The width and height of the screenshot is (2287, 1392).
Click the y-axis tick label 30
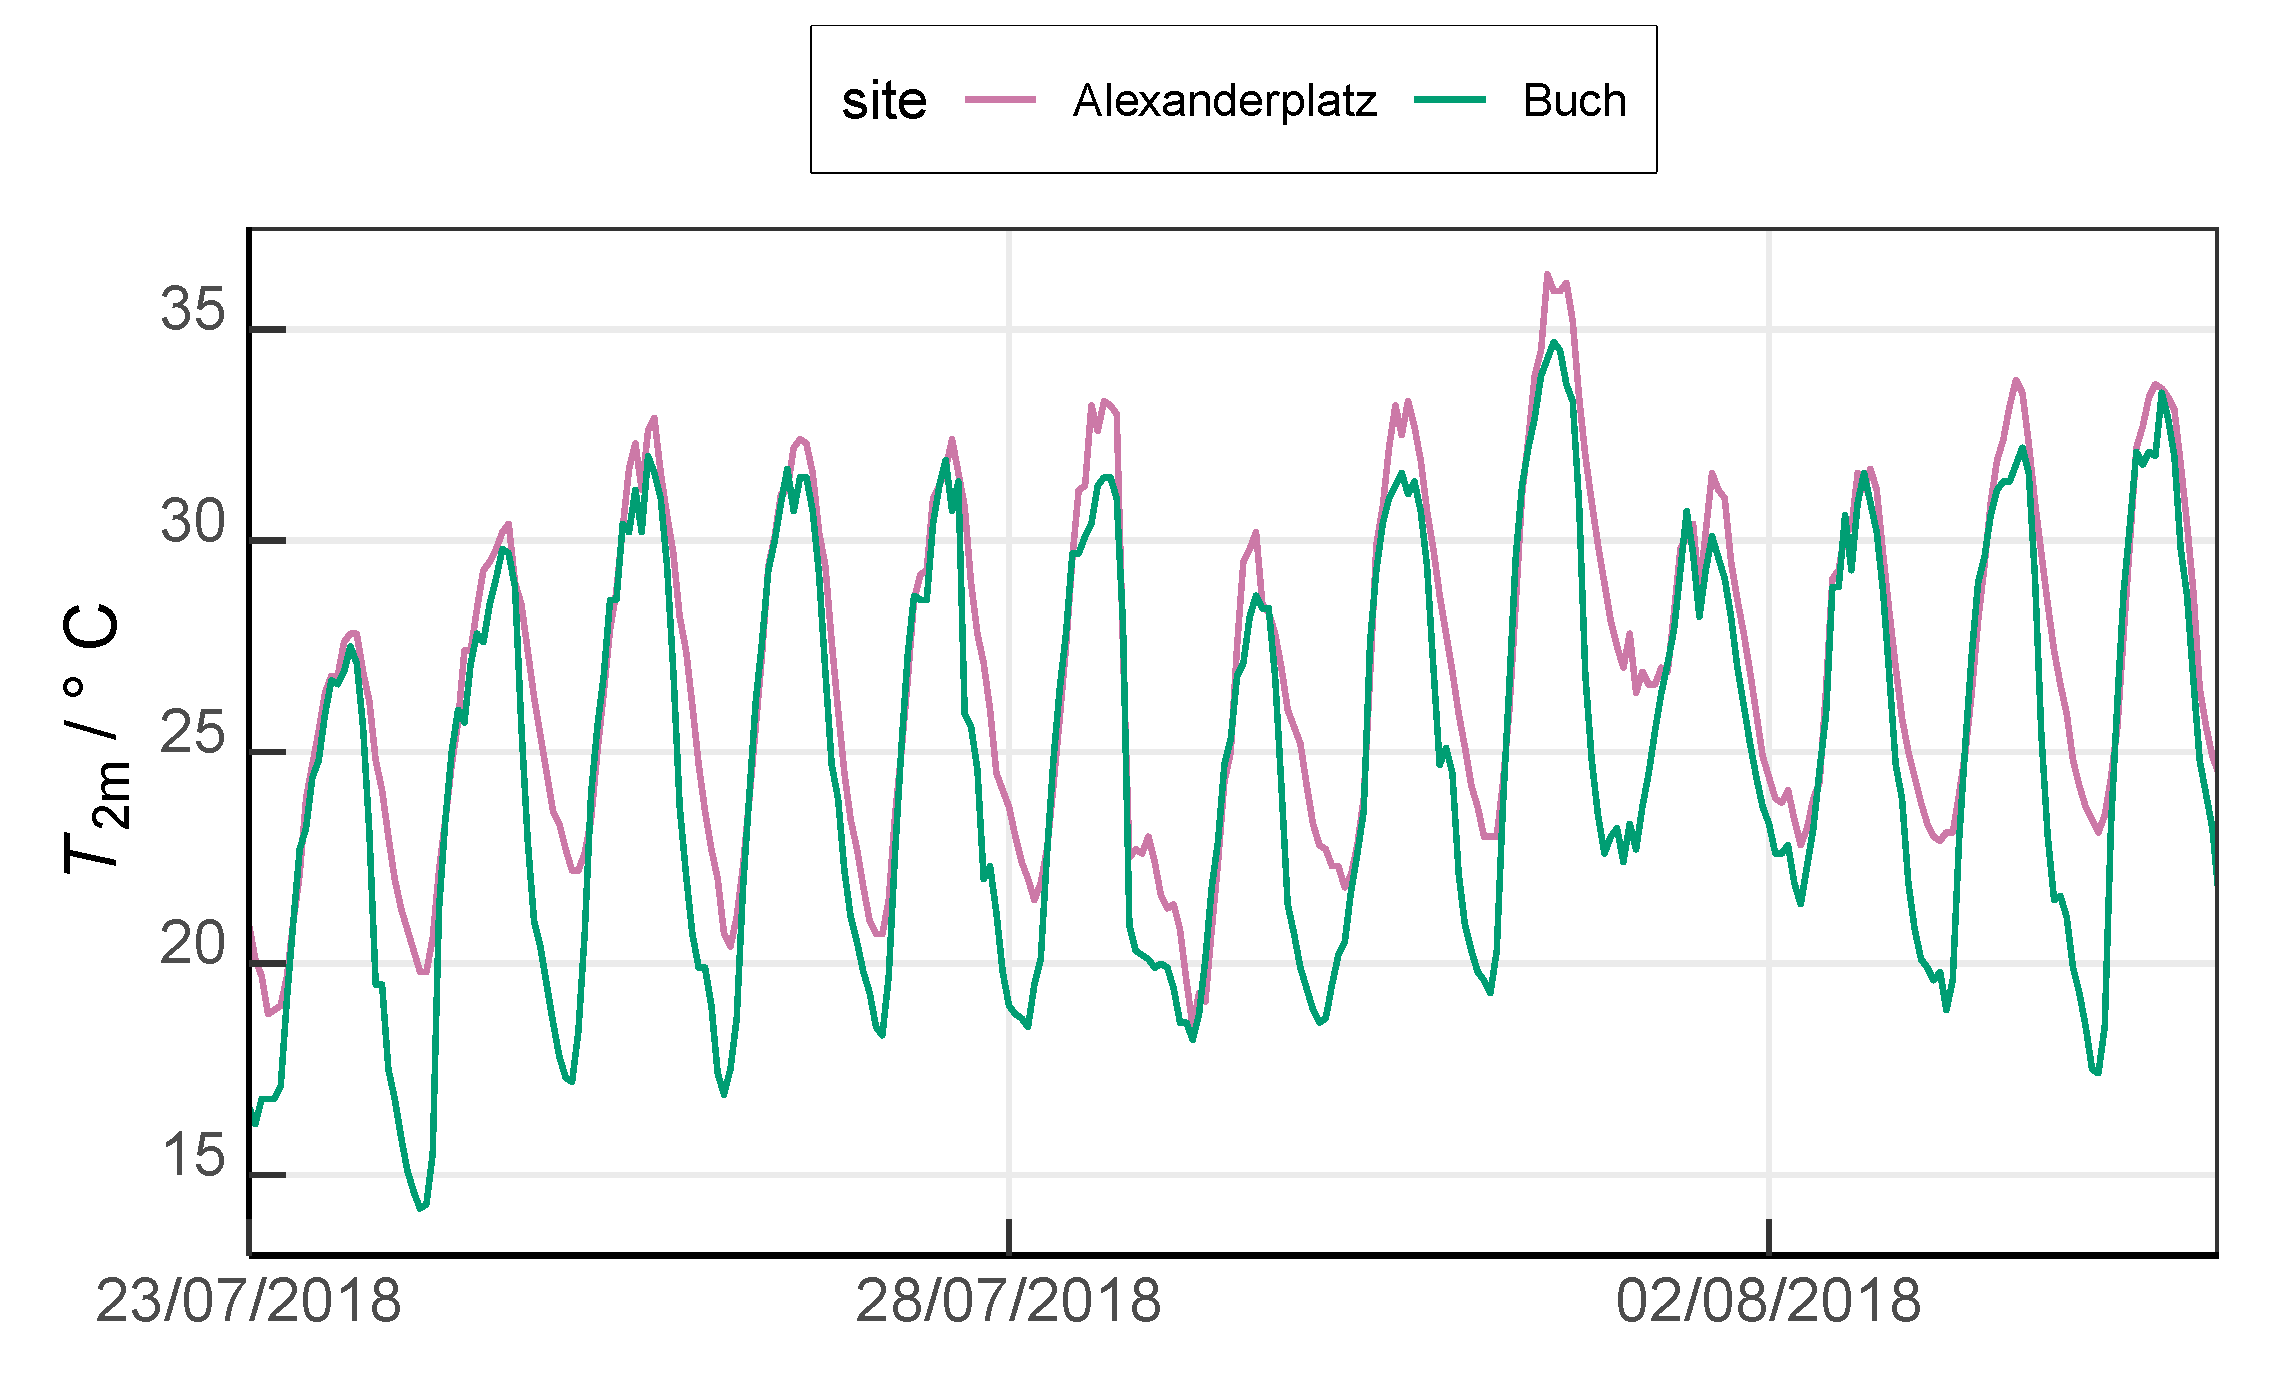[x=193, y=521]
